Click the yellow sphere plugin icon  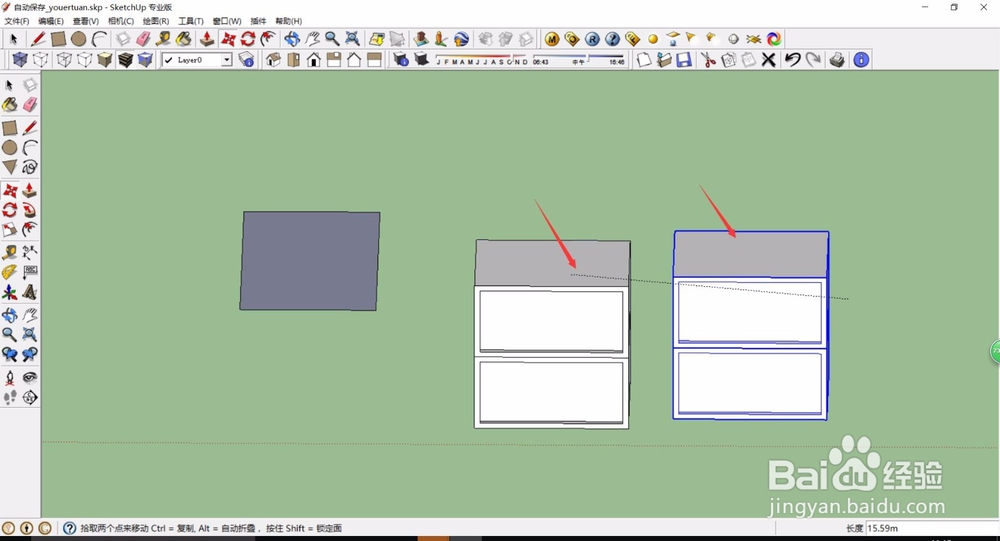coord(652,40)
